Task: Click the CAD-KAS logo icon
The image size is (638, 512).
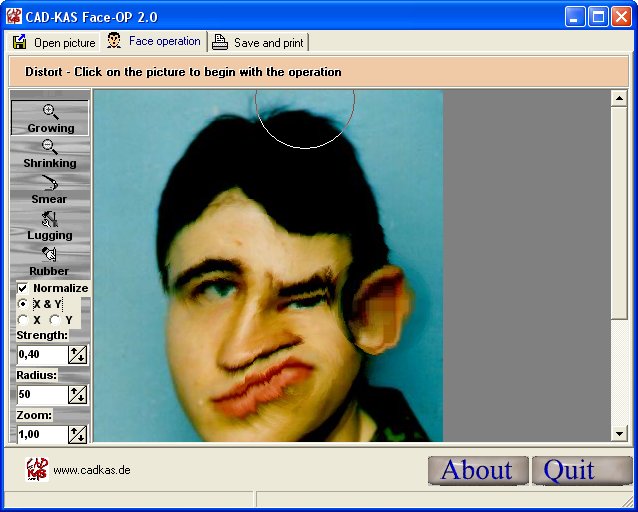Action: coord(36,469)
